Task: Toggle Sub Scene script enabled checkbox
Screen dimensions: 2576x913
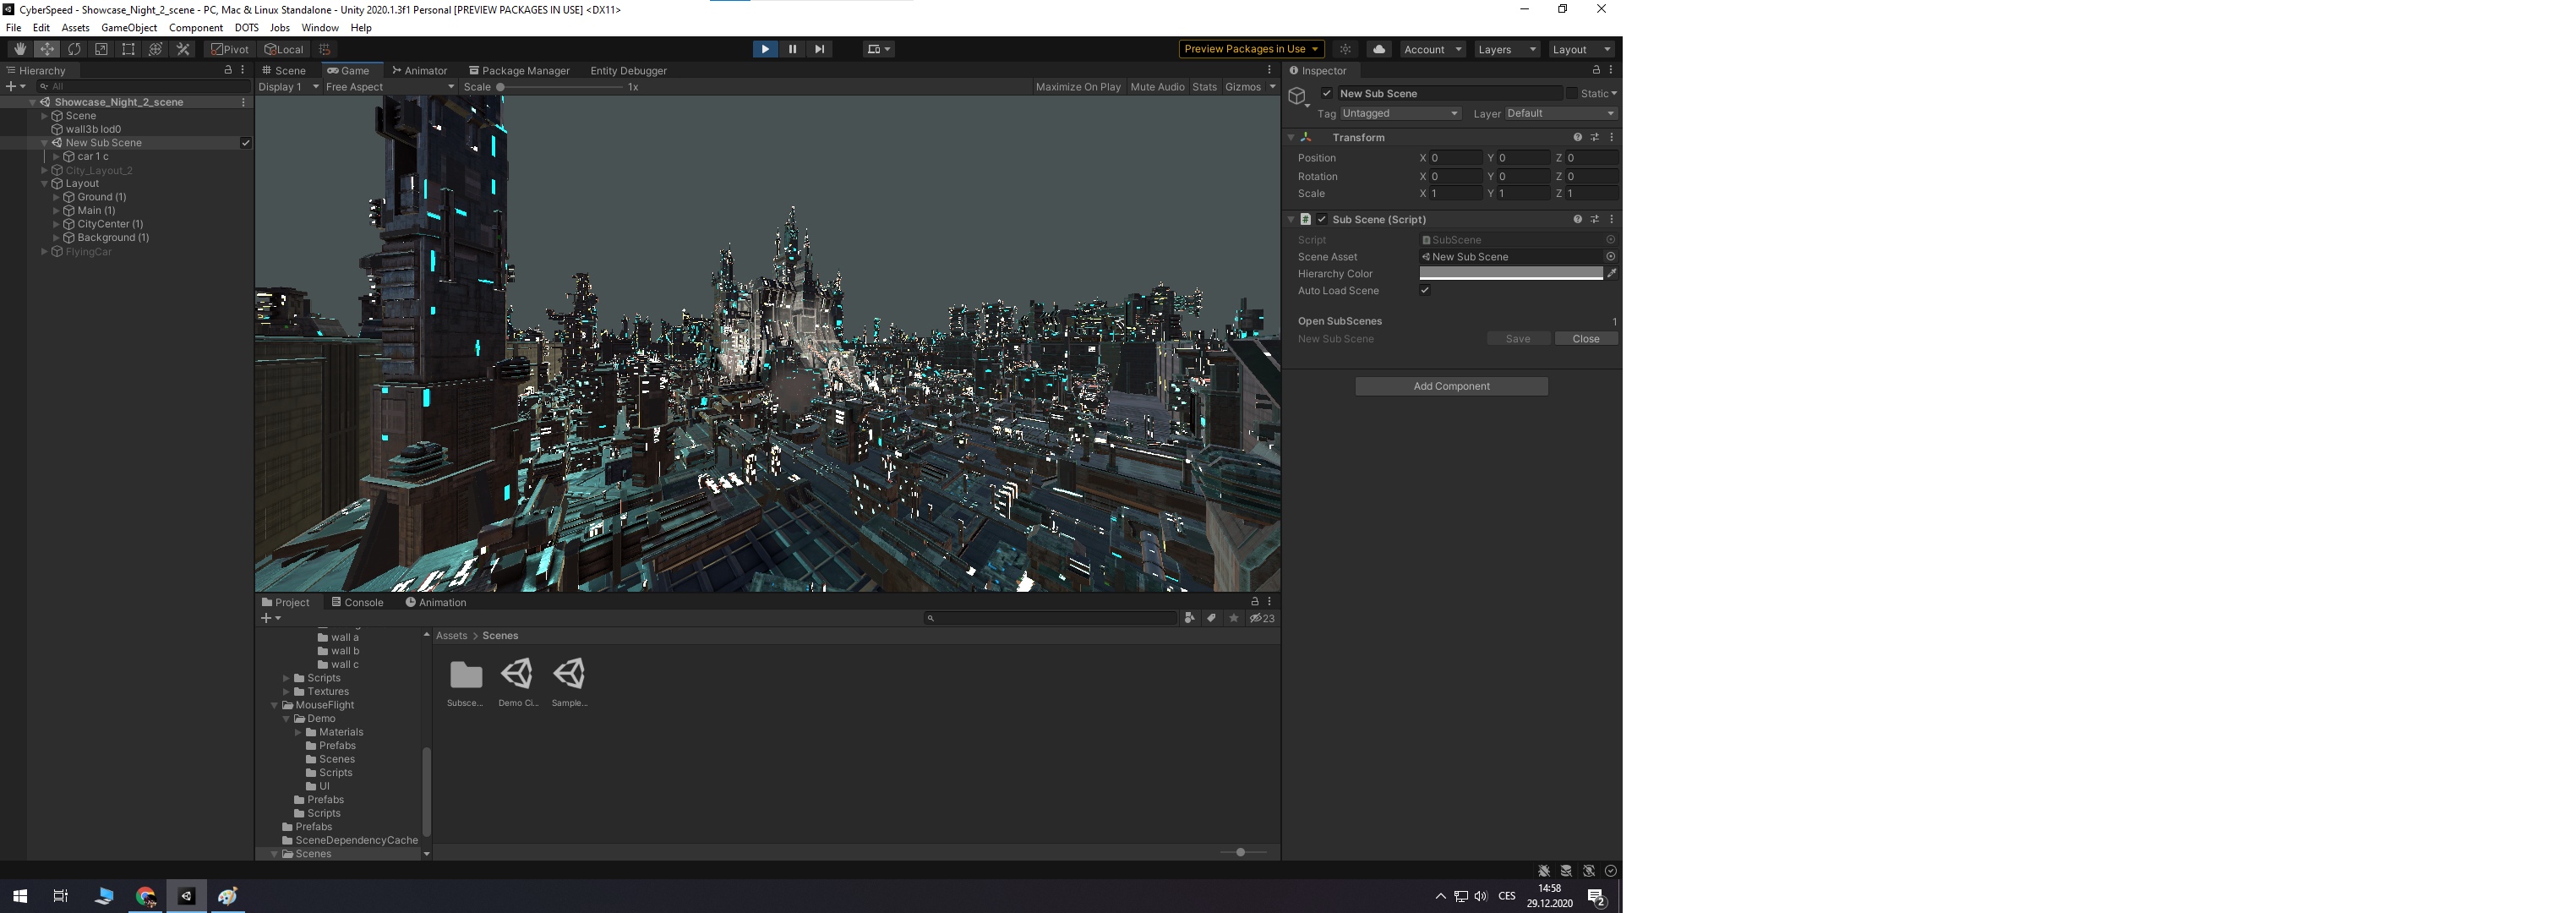Action: pos(1322,219)
